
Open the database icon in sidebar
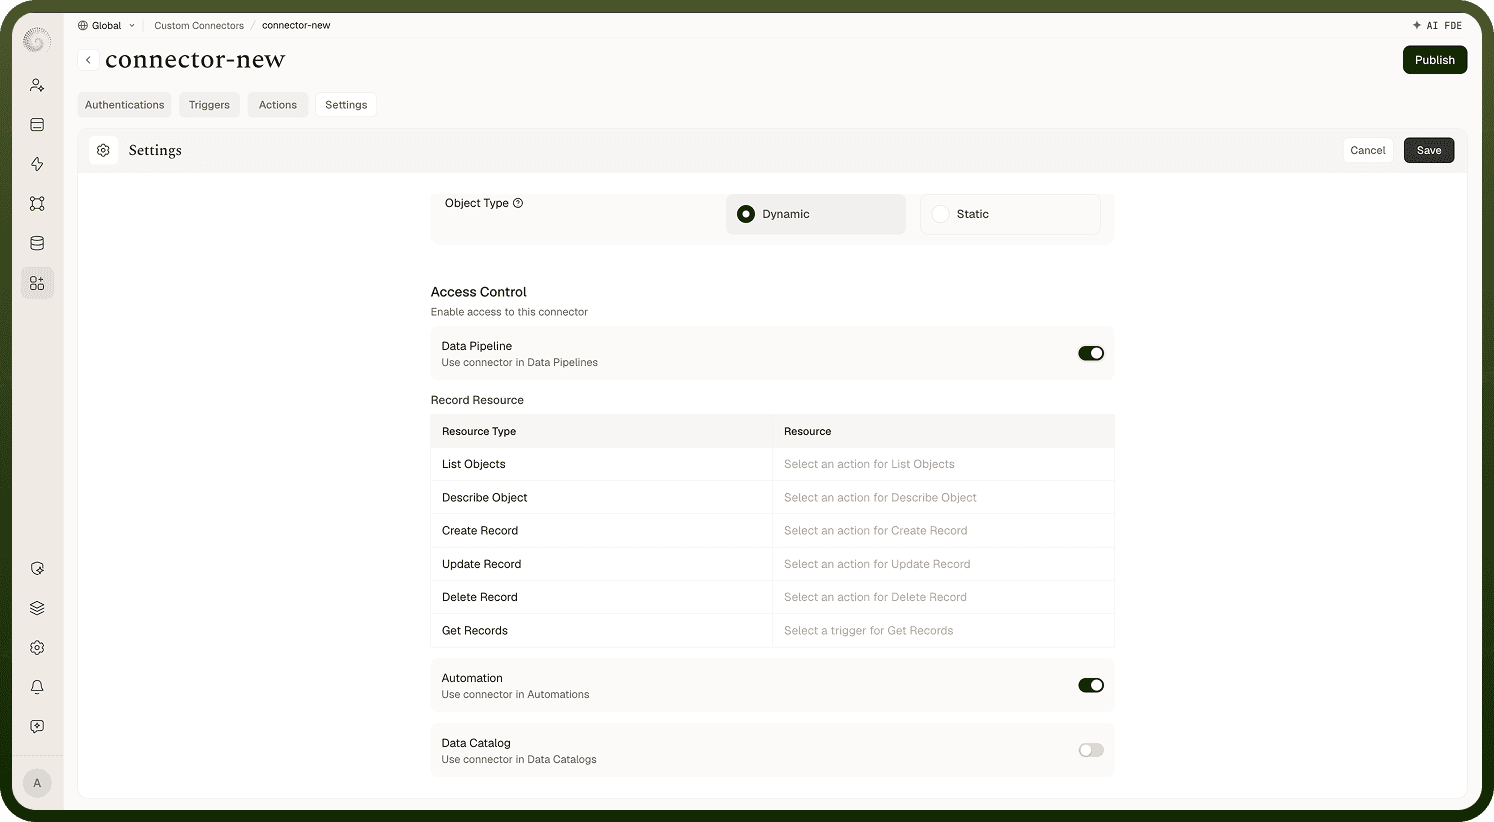[37, 243]
